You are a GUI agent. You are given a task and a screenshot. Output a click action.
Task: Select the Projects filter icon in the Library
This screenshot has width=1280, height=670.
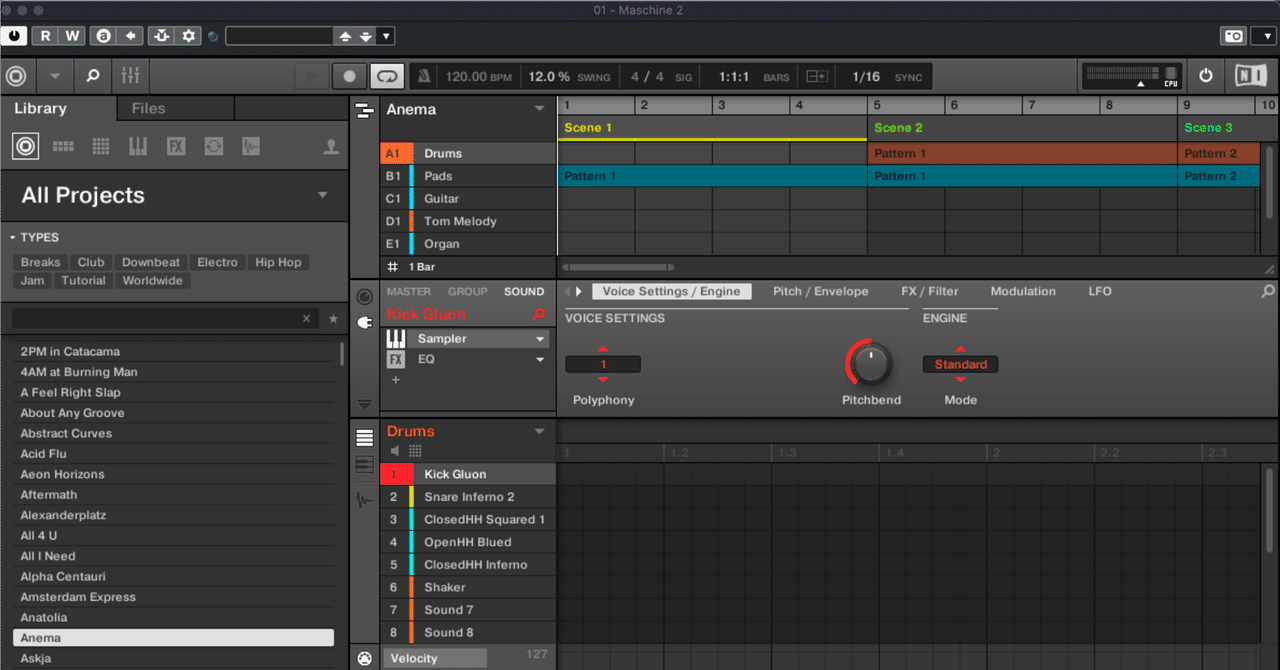pos(25,146)
